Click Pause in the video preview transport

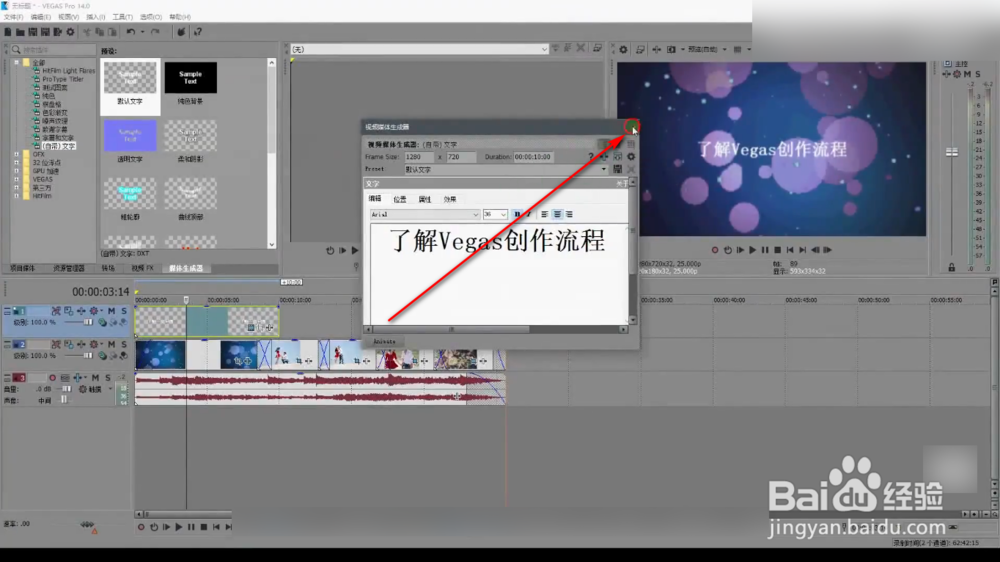(x=765, y=250)
